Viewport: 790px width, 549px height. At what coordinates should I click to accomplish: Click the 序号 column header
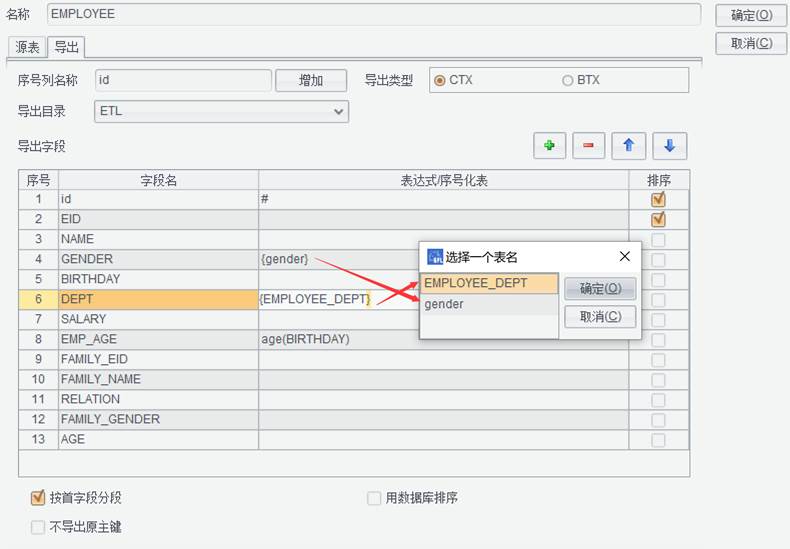[x=38, y=180]
